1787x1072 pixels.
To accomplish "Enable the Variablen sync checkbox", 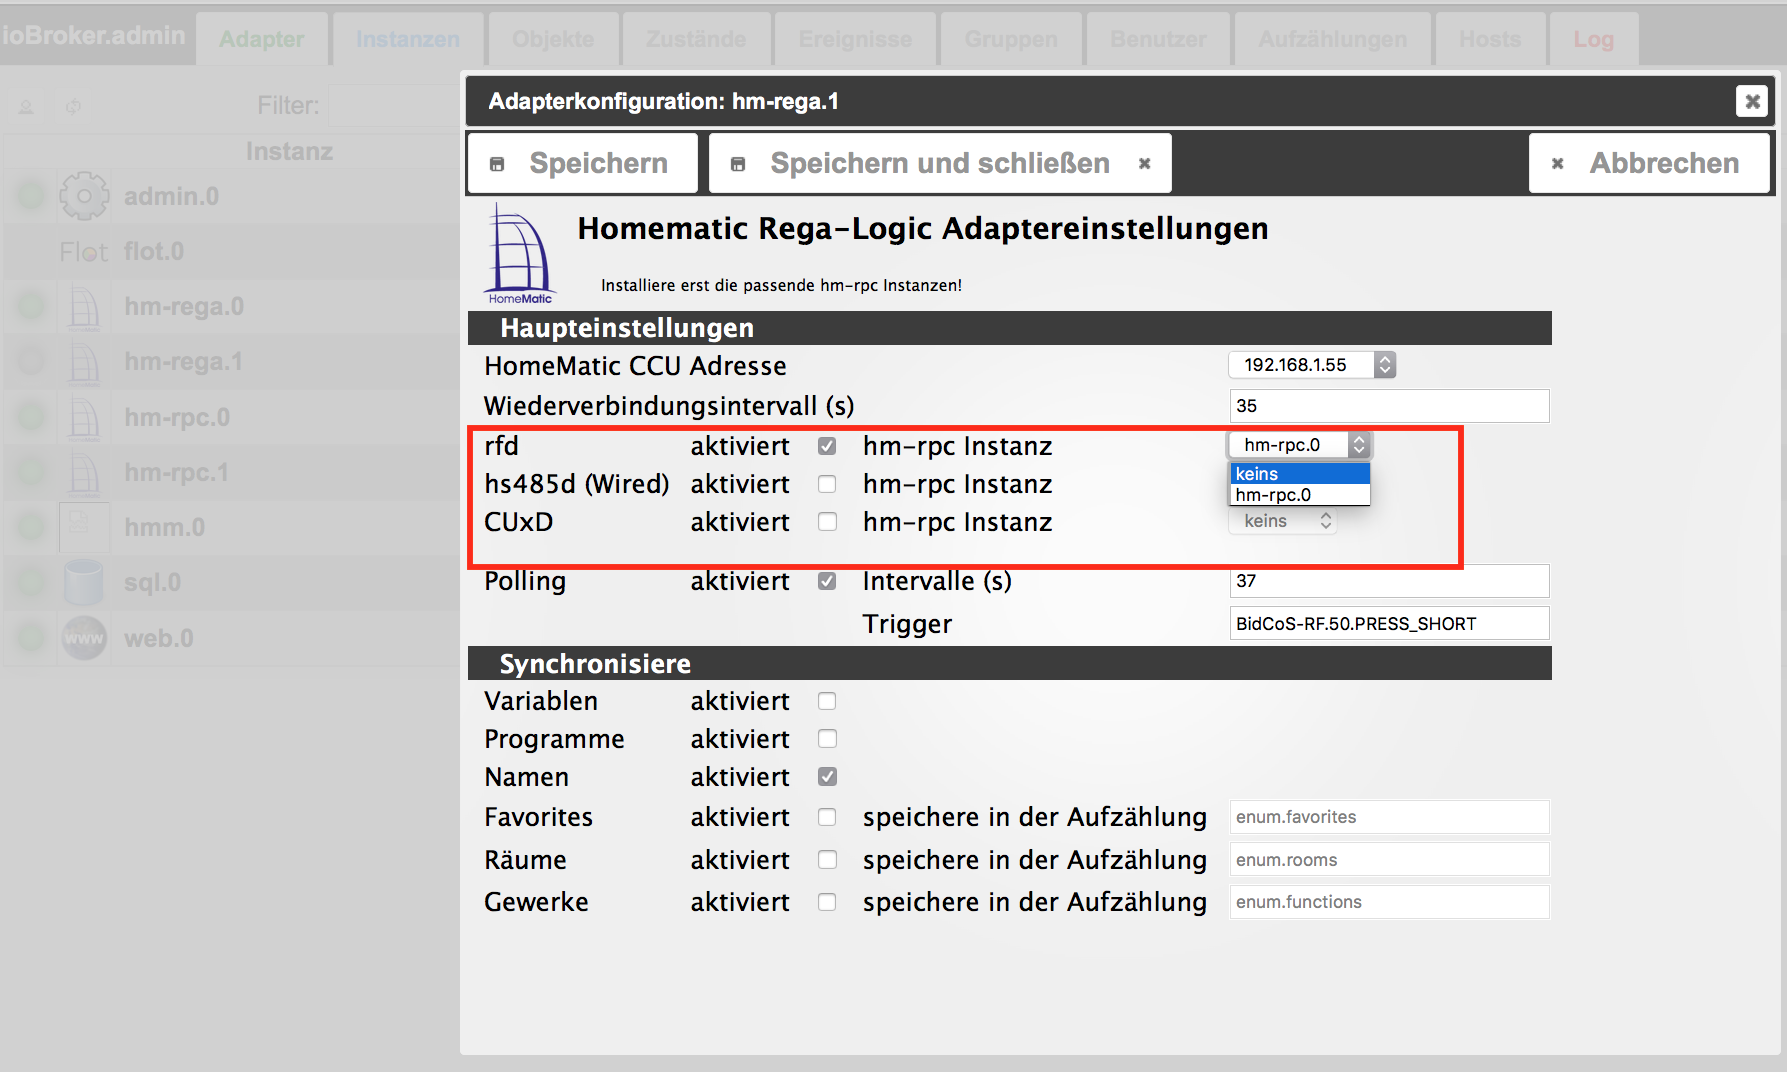I will click(x=827, y=701).
